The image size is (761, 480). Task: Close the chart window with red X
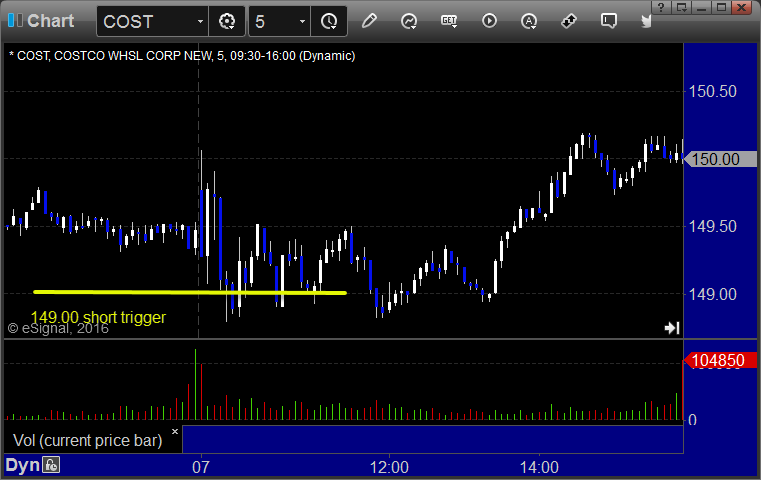point(742,7)
